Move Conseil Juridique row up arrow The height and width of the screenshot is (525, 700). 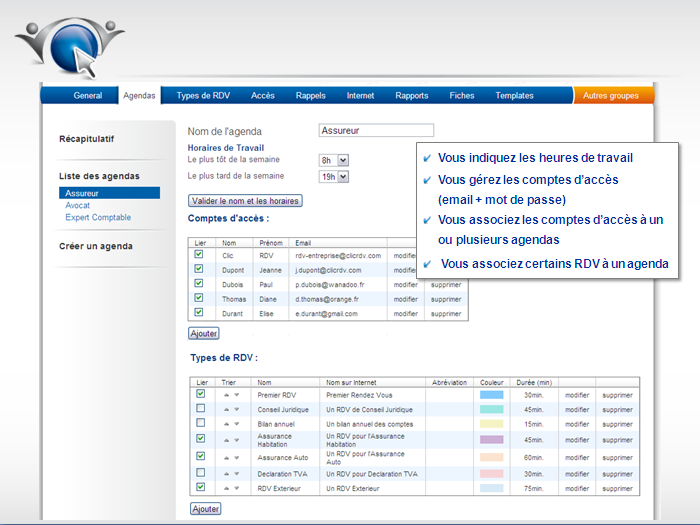[226, 409]
